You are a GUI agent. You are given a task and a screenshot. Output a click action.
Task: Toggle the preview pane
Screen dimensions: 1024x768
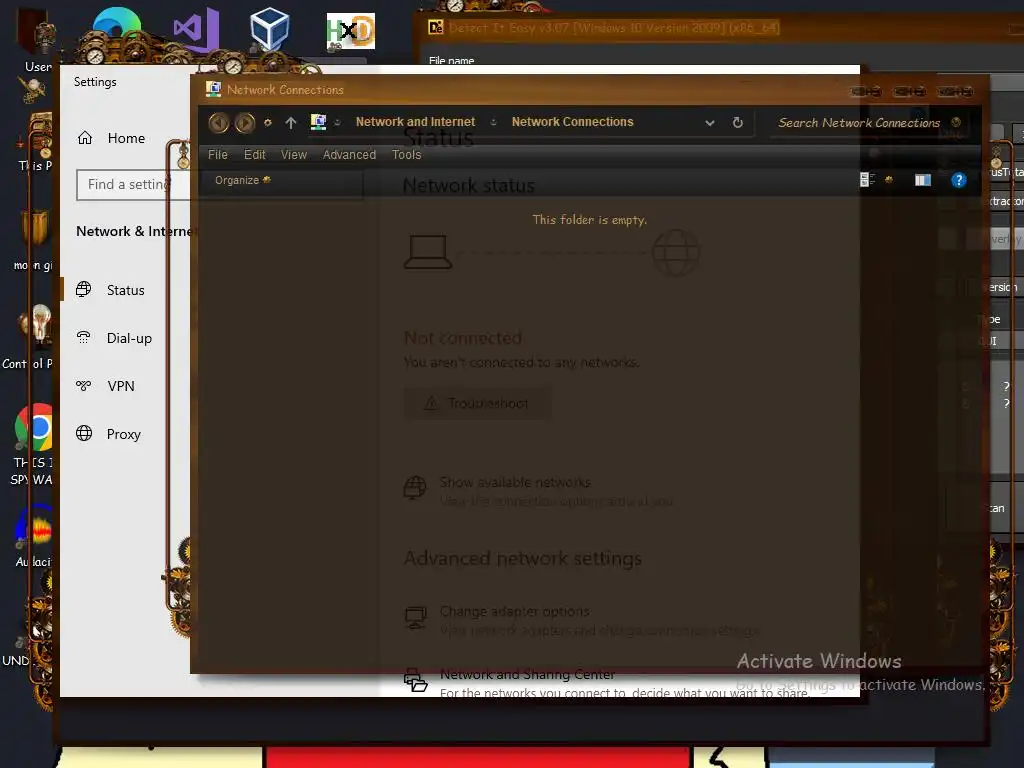tap(923, 180)
